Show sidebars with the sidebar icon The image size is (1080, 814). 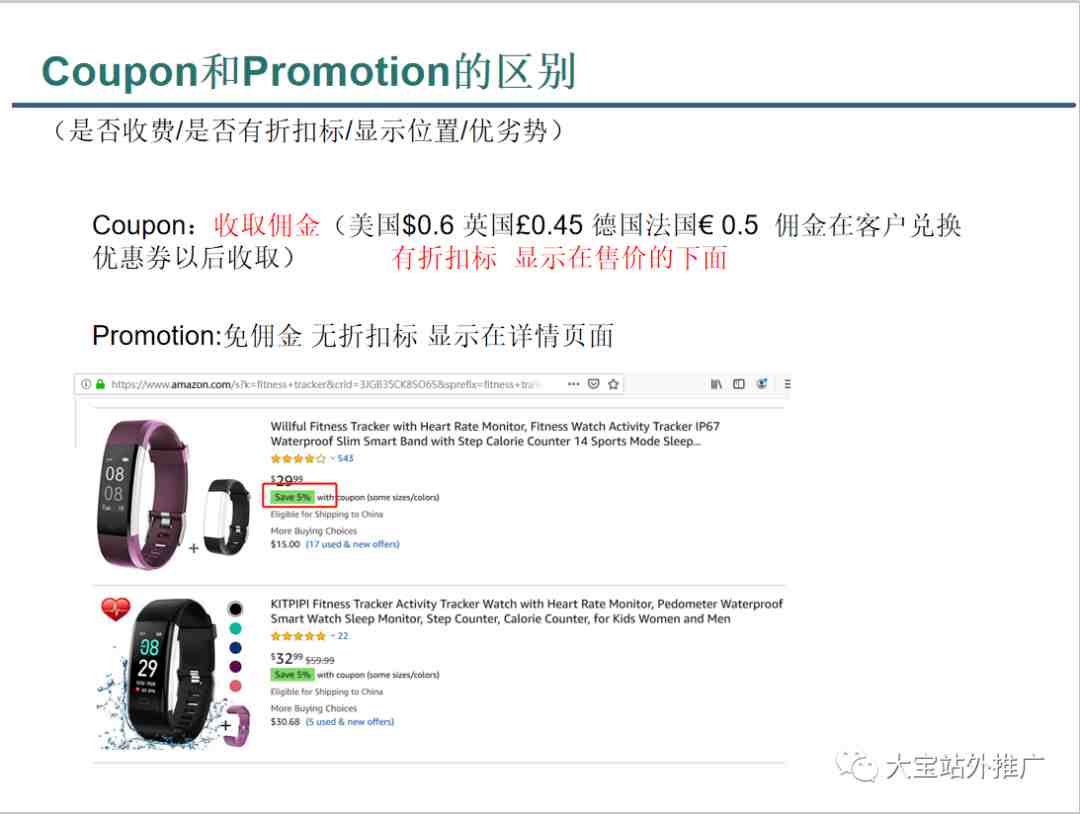pyautogui.click(x=738, y=384)
